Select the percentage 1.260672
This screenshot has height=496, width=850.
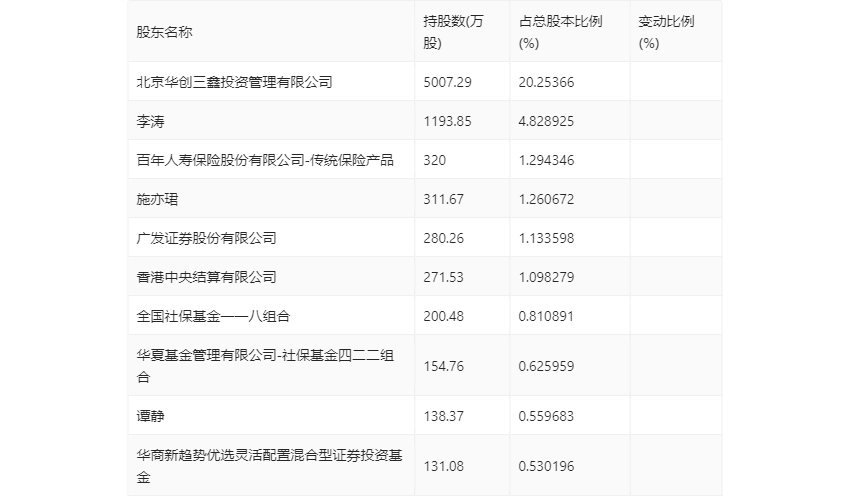tap(546, 199)
